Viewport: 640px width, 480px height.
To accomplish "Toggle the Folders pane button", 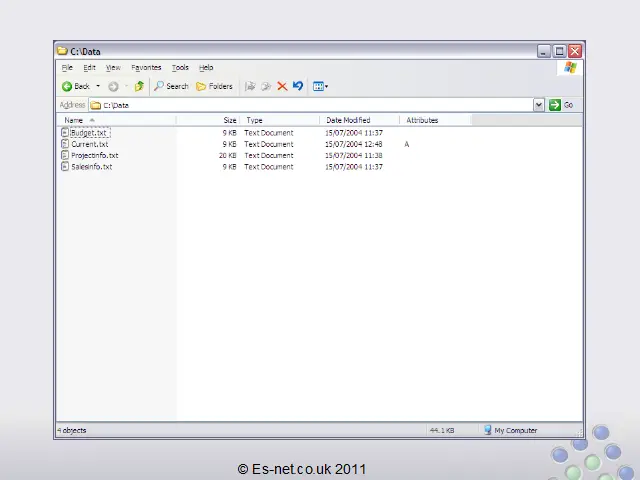I will click(214, 87).
